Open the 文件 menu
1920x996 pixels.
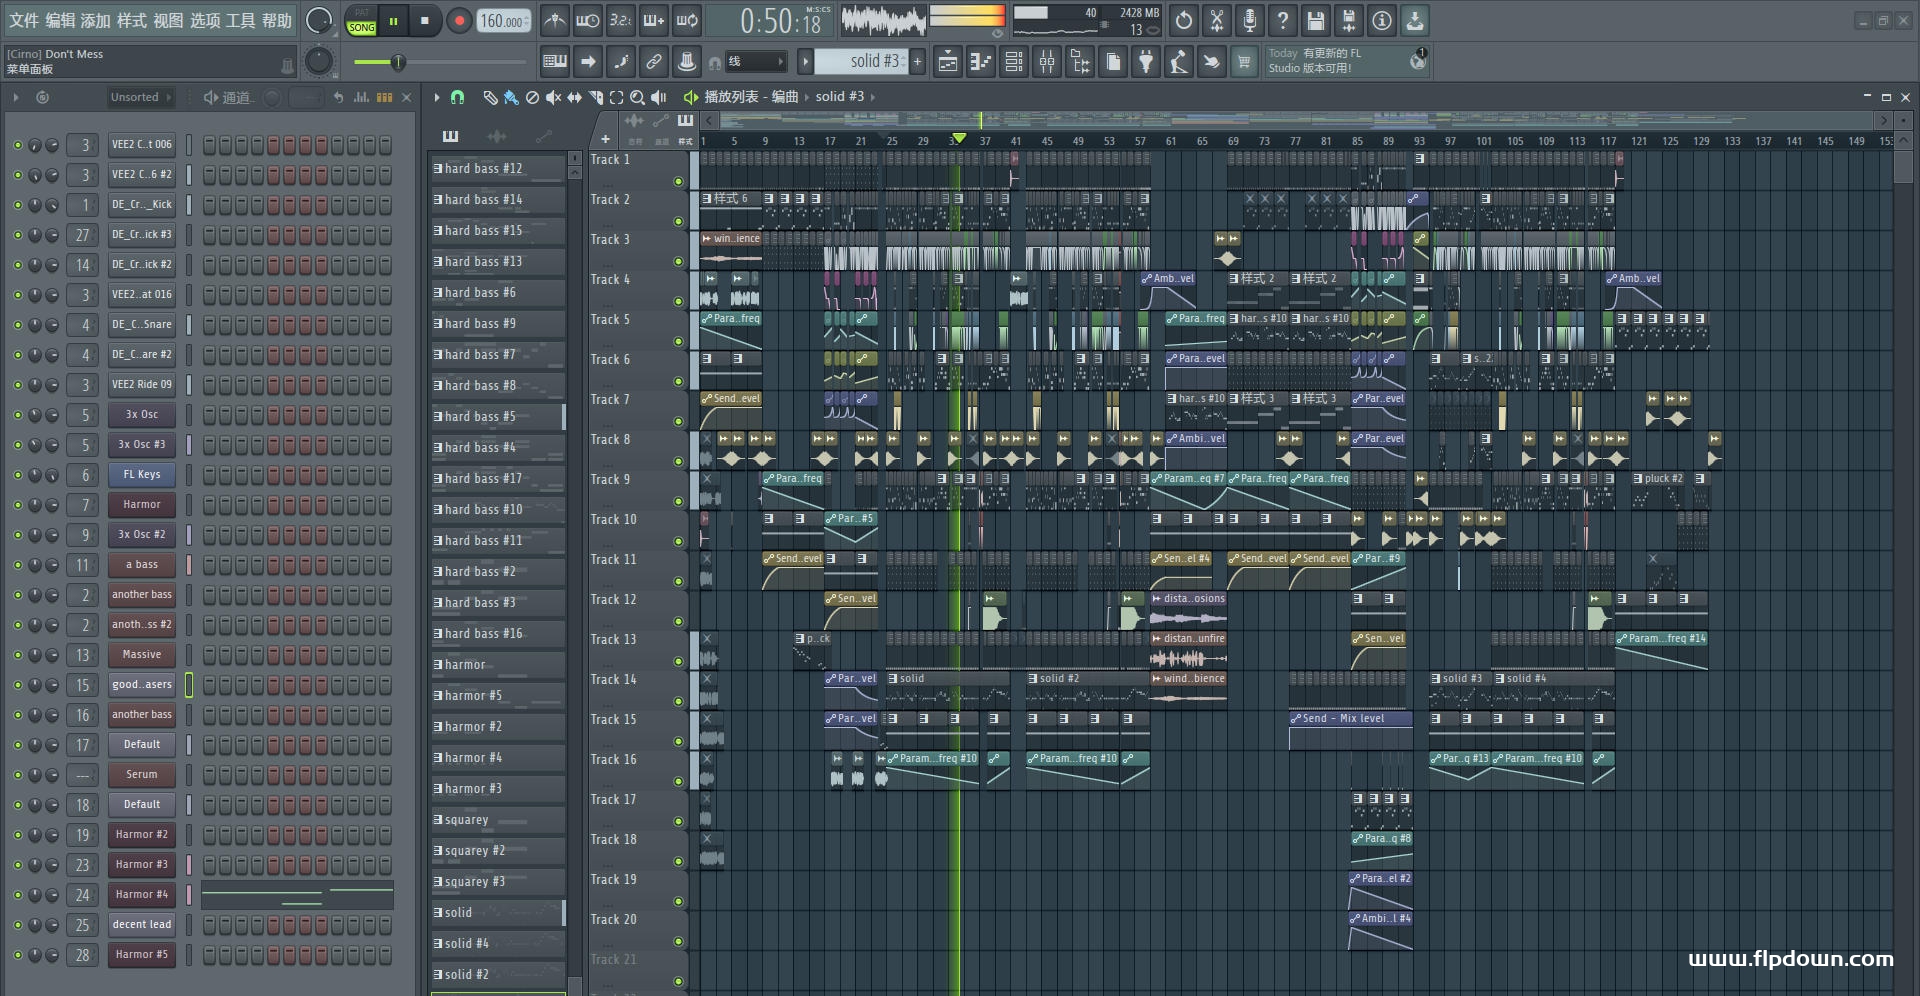coord(23,20)
